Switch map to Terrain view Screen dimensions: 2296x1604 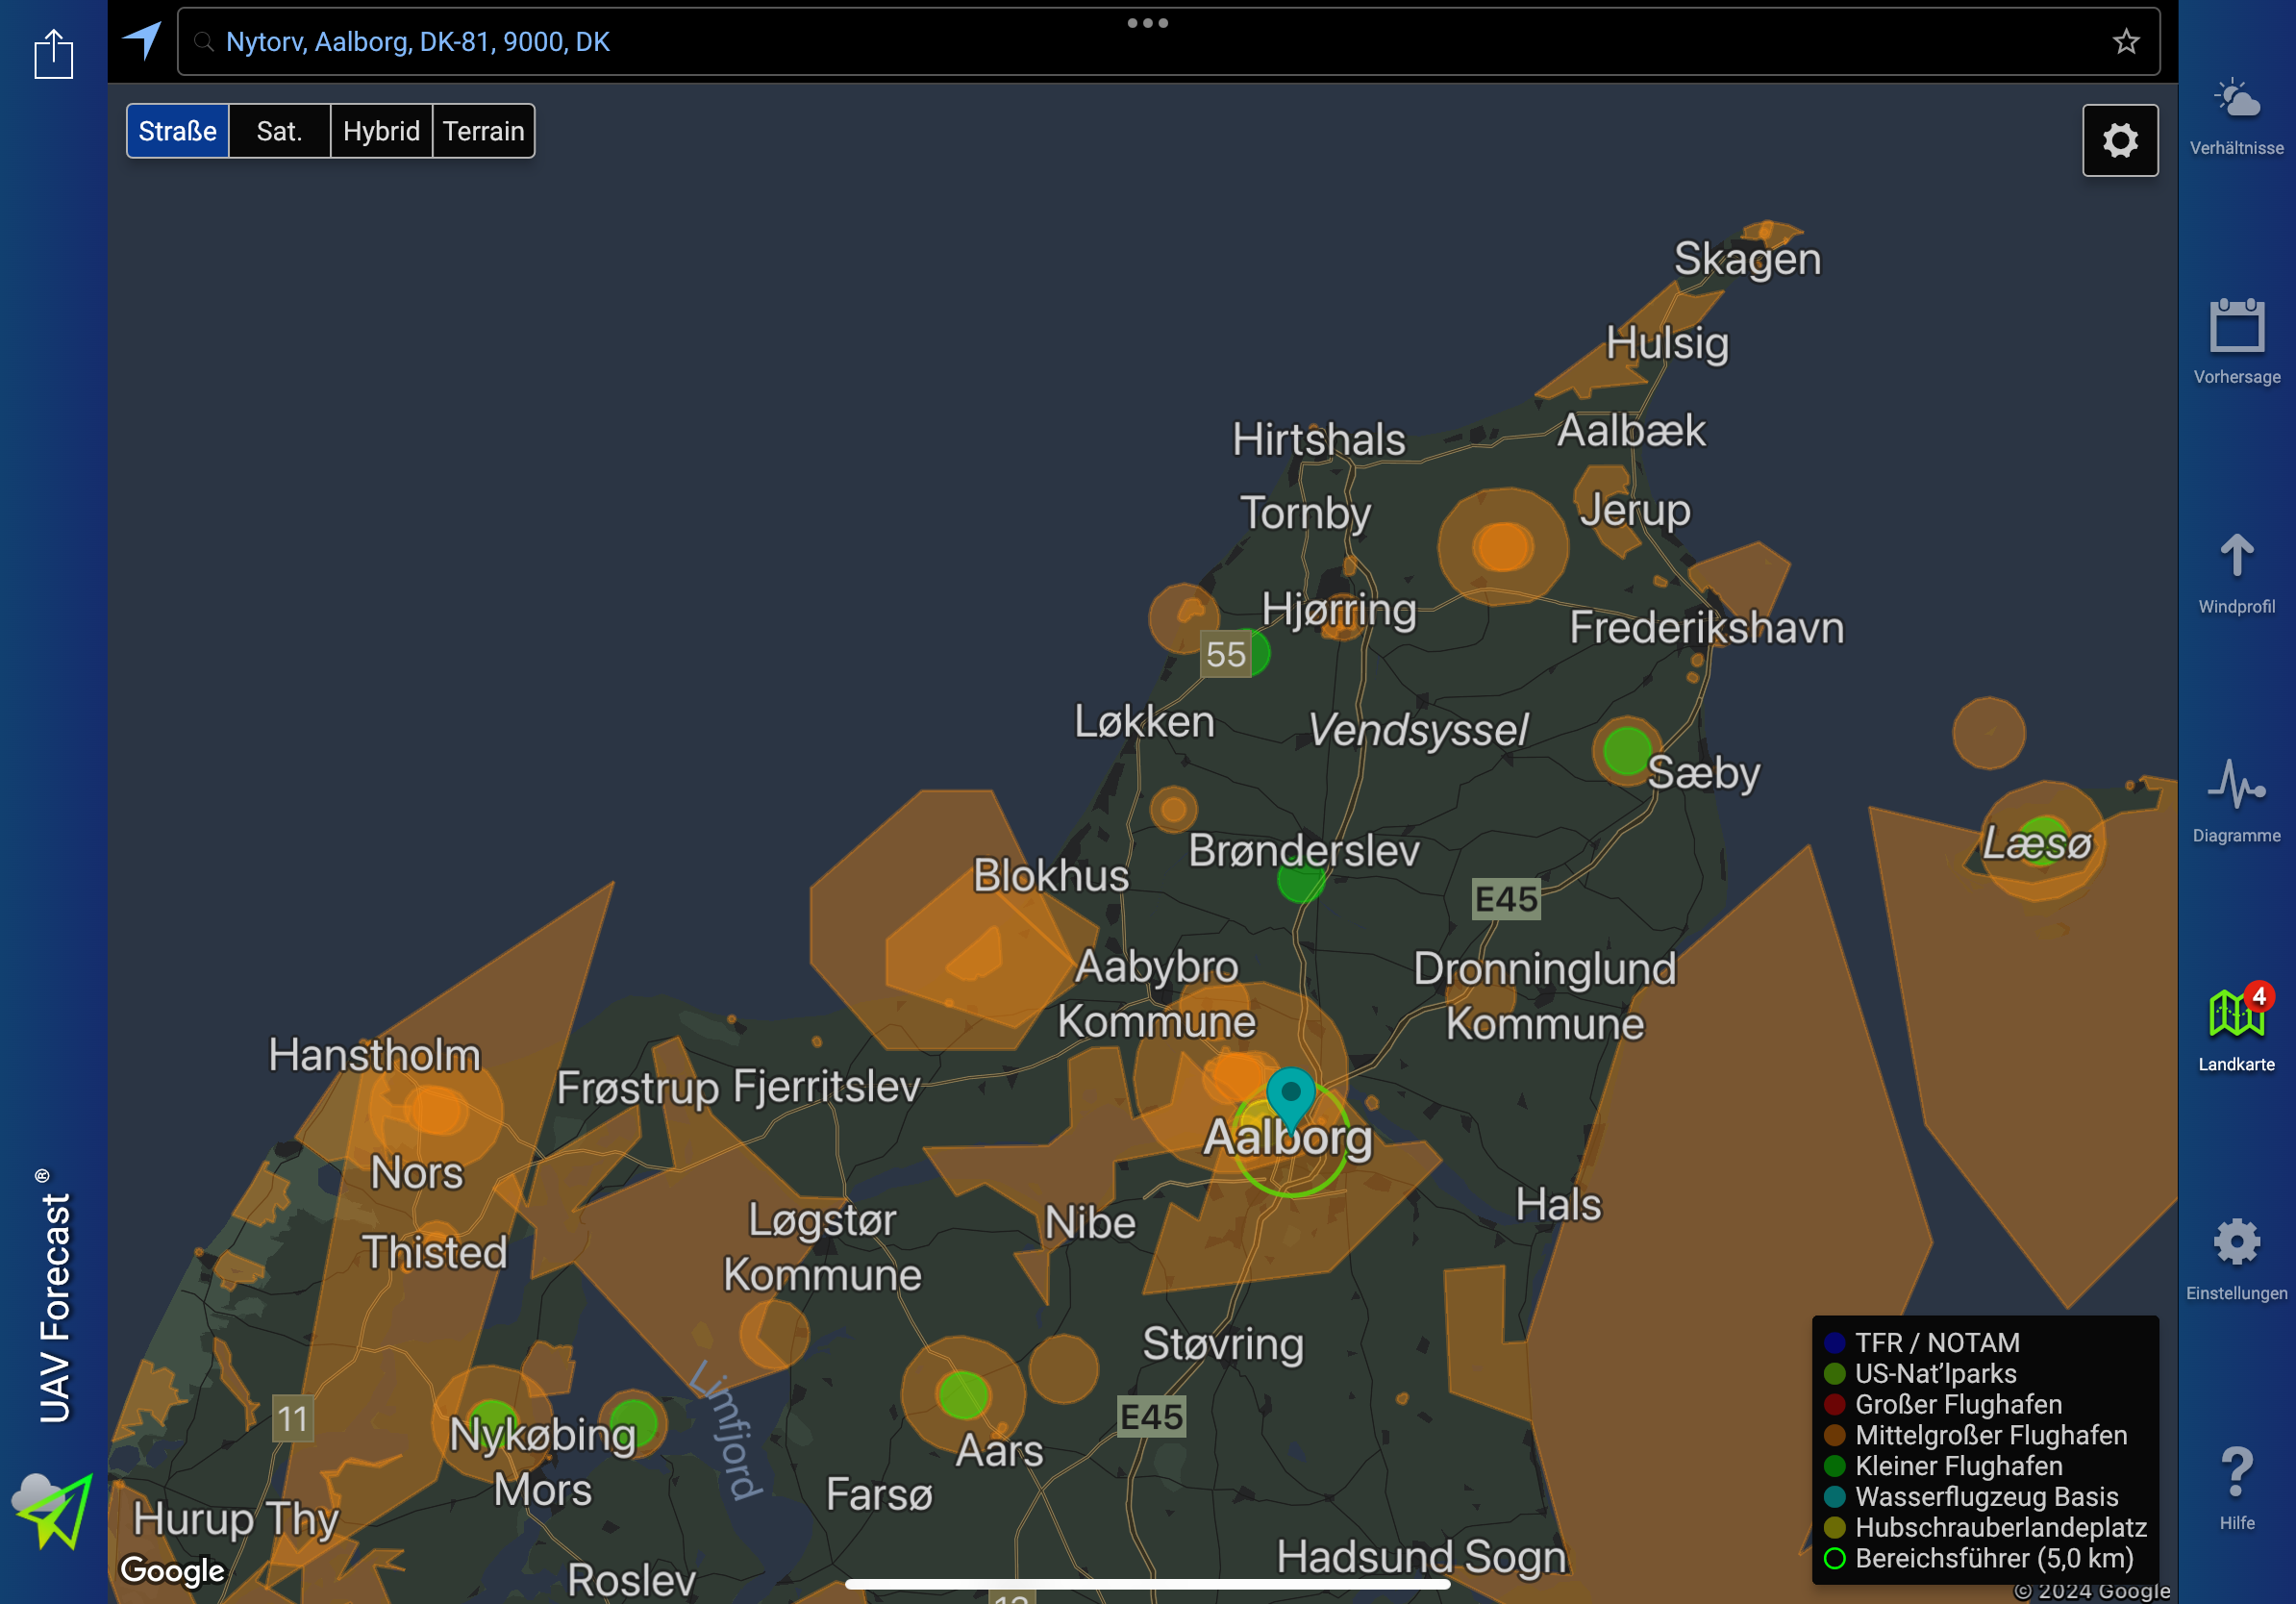[x=483, y=131]
